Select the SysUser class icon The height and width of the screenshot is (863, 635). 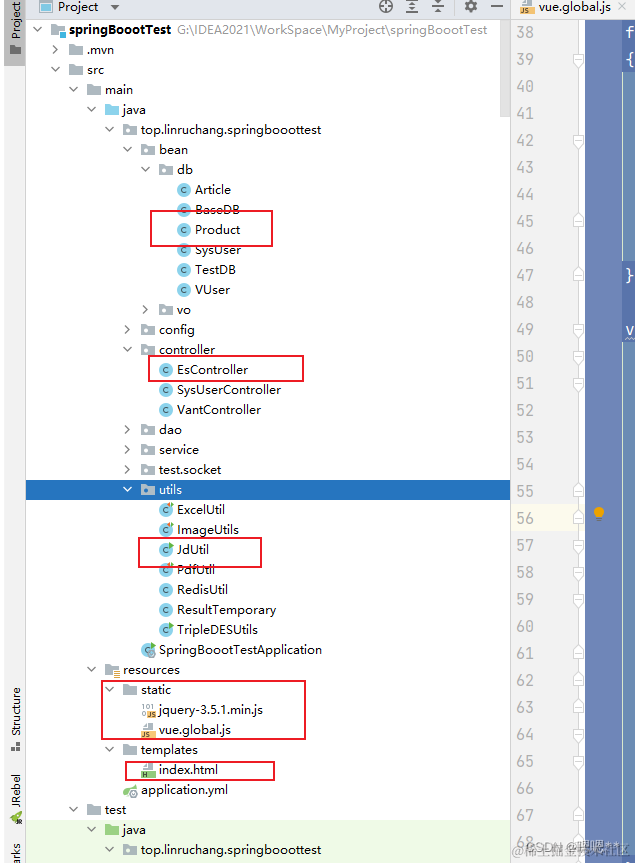tap(184, 250)
